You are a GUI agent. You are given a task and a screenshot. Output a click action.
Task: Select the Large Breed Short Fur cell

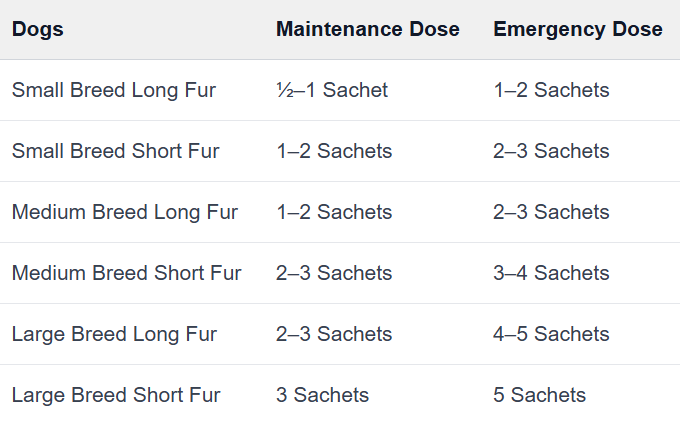[115, 395]
